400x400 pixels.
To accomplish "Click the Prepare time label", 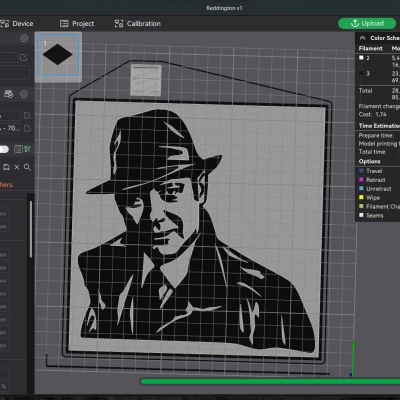I will pyautogui.click(x=376, y=135).
